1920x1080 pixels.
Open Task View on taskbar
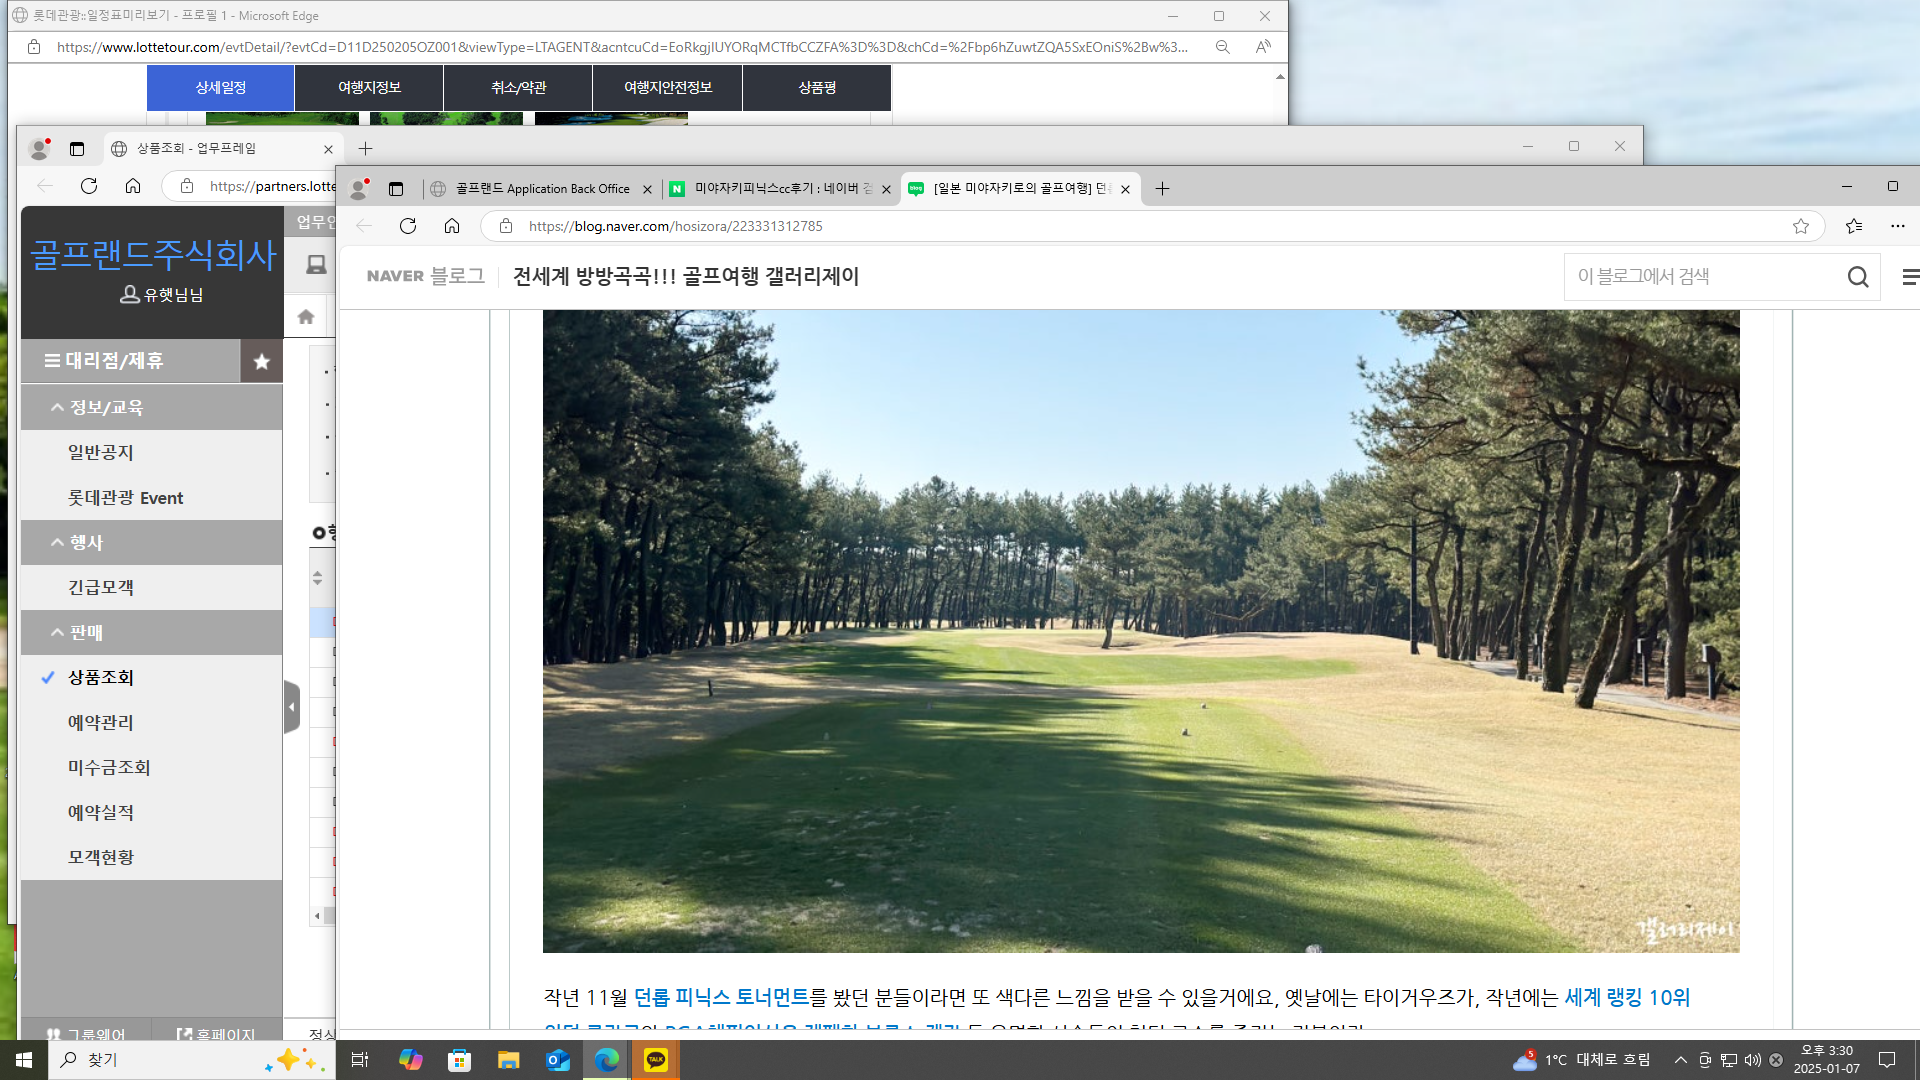pos(360,1060)
